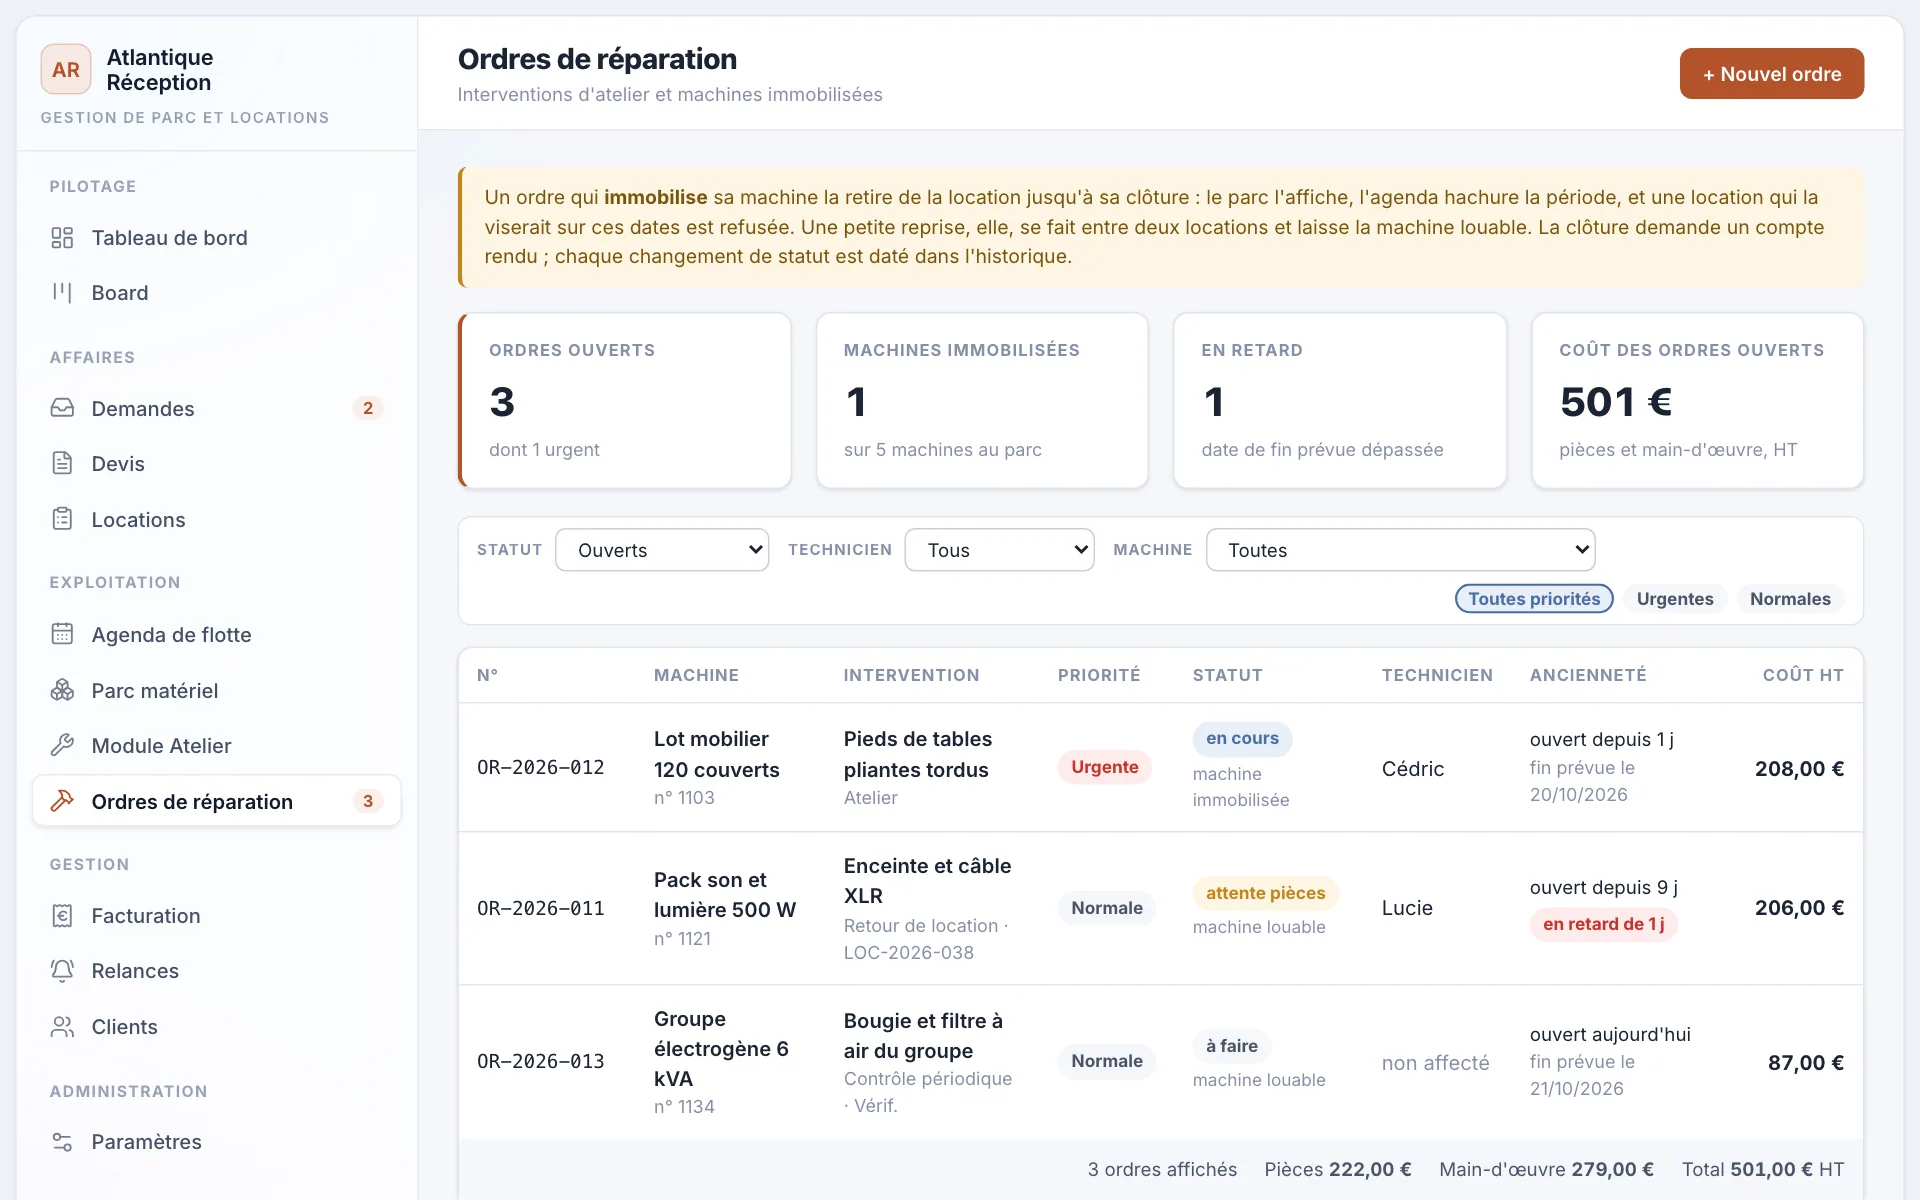This screenshot has height=1200, width=1920.
Task: Open the Technicien dropdown set to Tous
Action: point(999,550)
